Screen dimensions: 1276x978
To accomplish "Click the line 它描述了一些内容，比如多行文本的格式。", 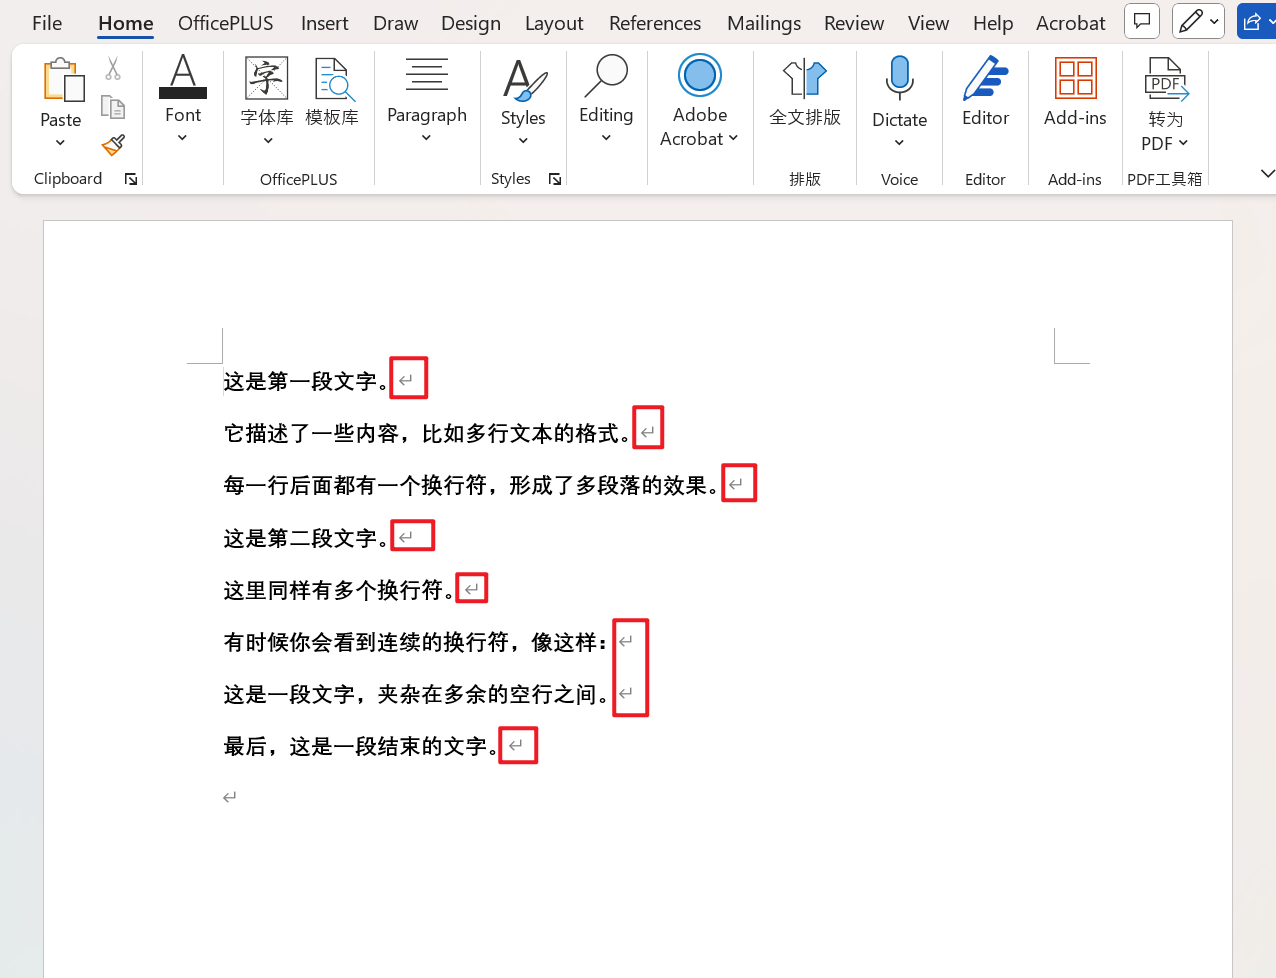I will 428,433.
